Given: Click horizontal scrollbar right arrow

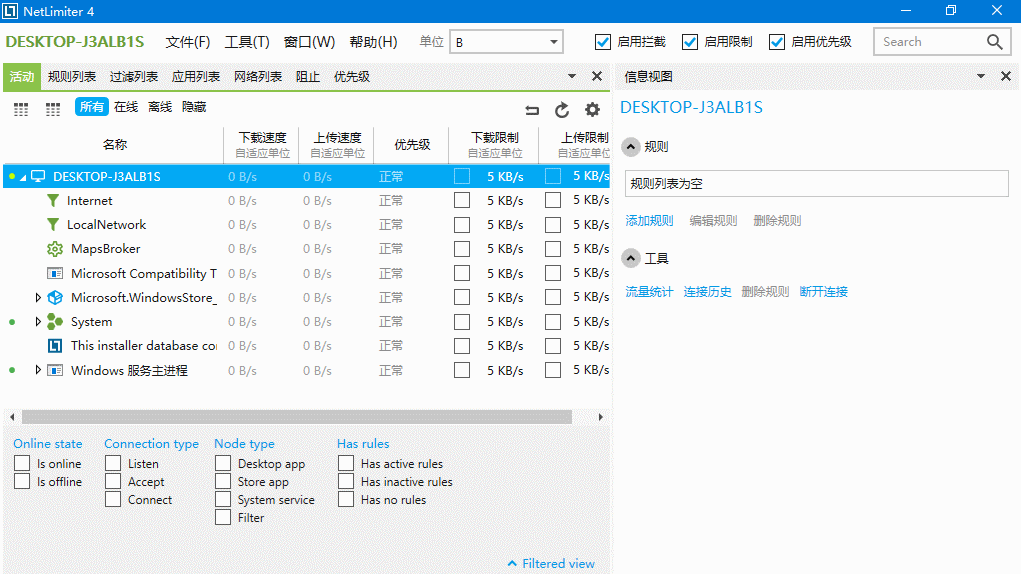Looking at the screenshot, I should (600, 417).
